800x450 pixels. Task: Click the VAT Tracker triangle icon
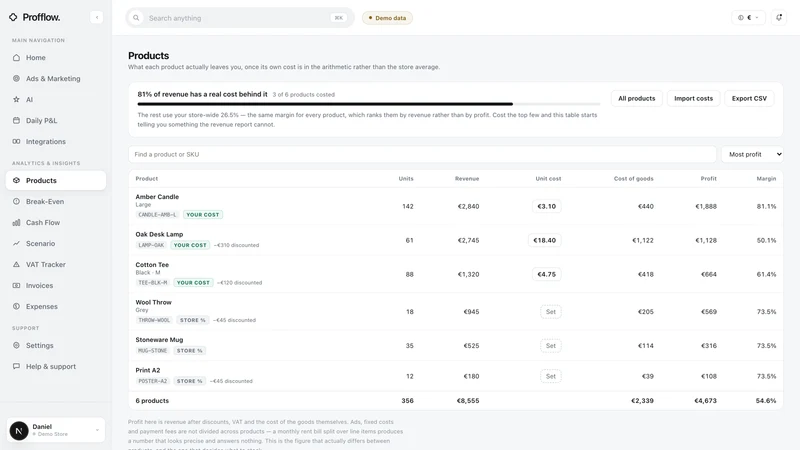coord(16,264)
